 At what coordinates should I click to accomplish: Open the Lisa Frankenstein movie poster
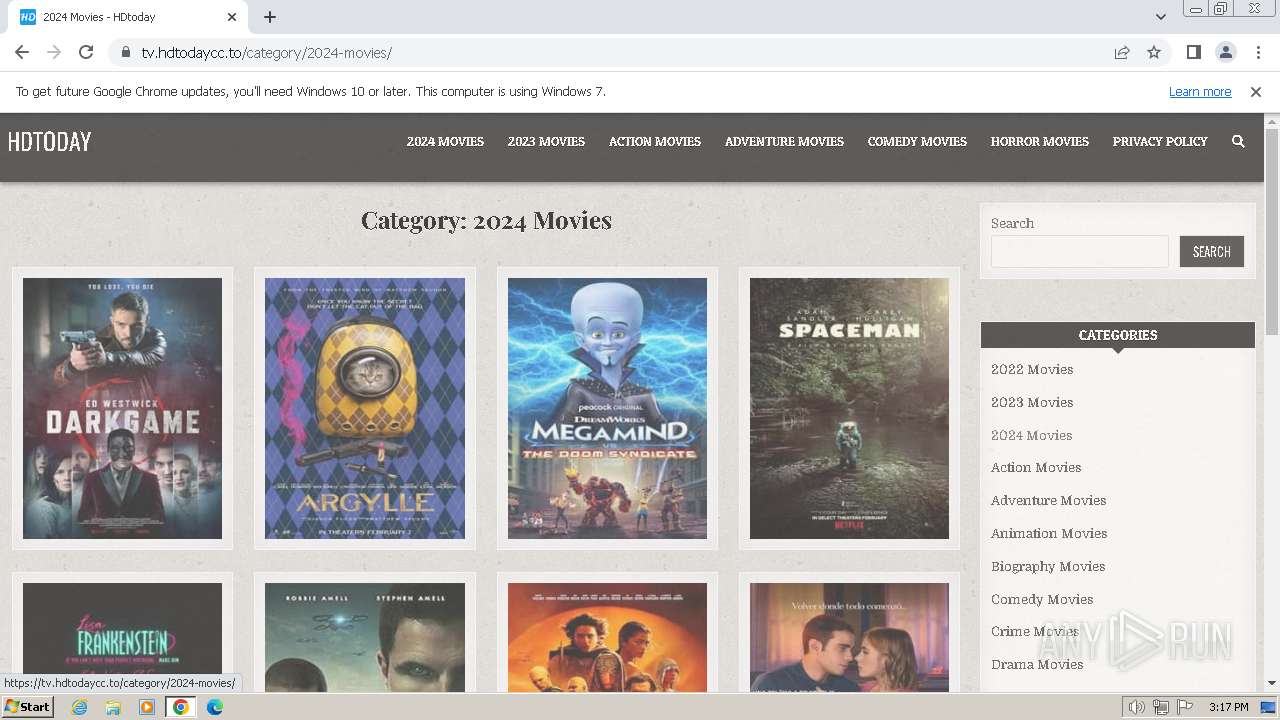click(122, 636)
